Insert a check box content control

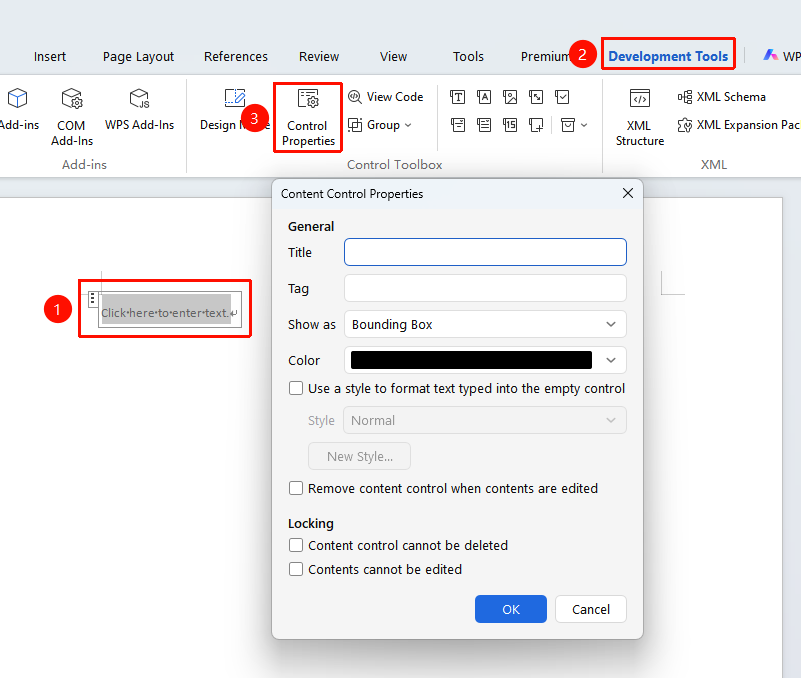click(562, 97)
